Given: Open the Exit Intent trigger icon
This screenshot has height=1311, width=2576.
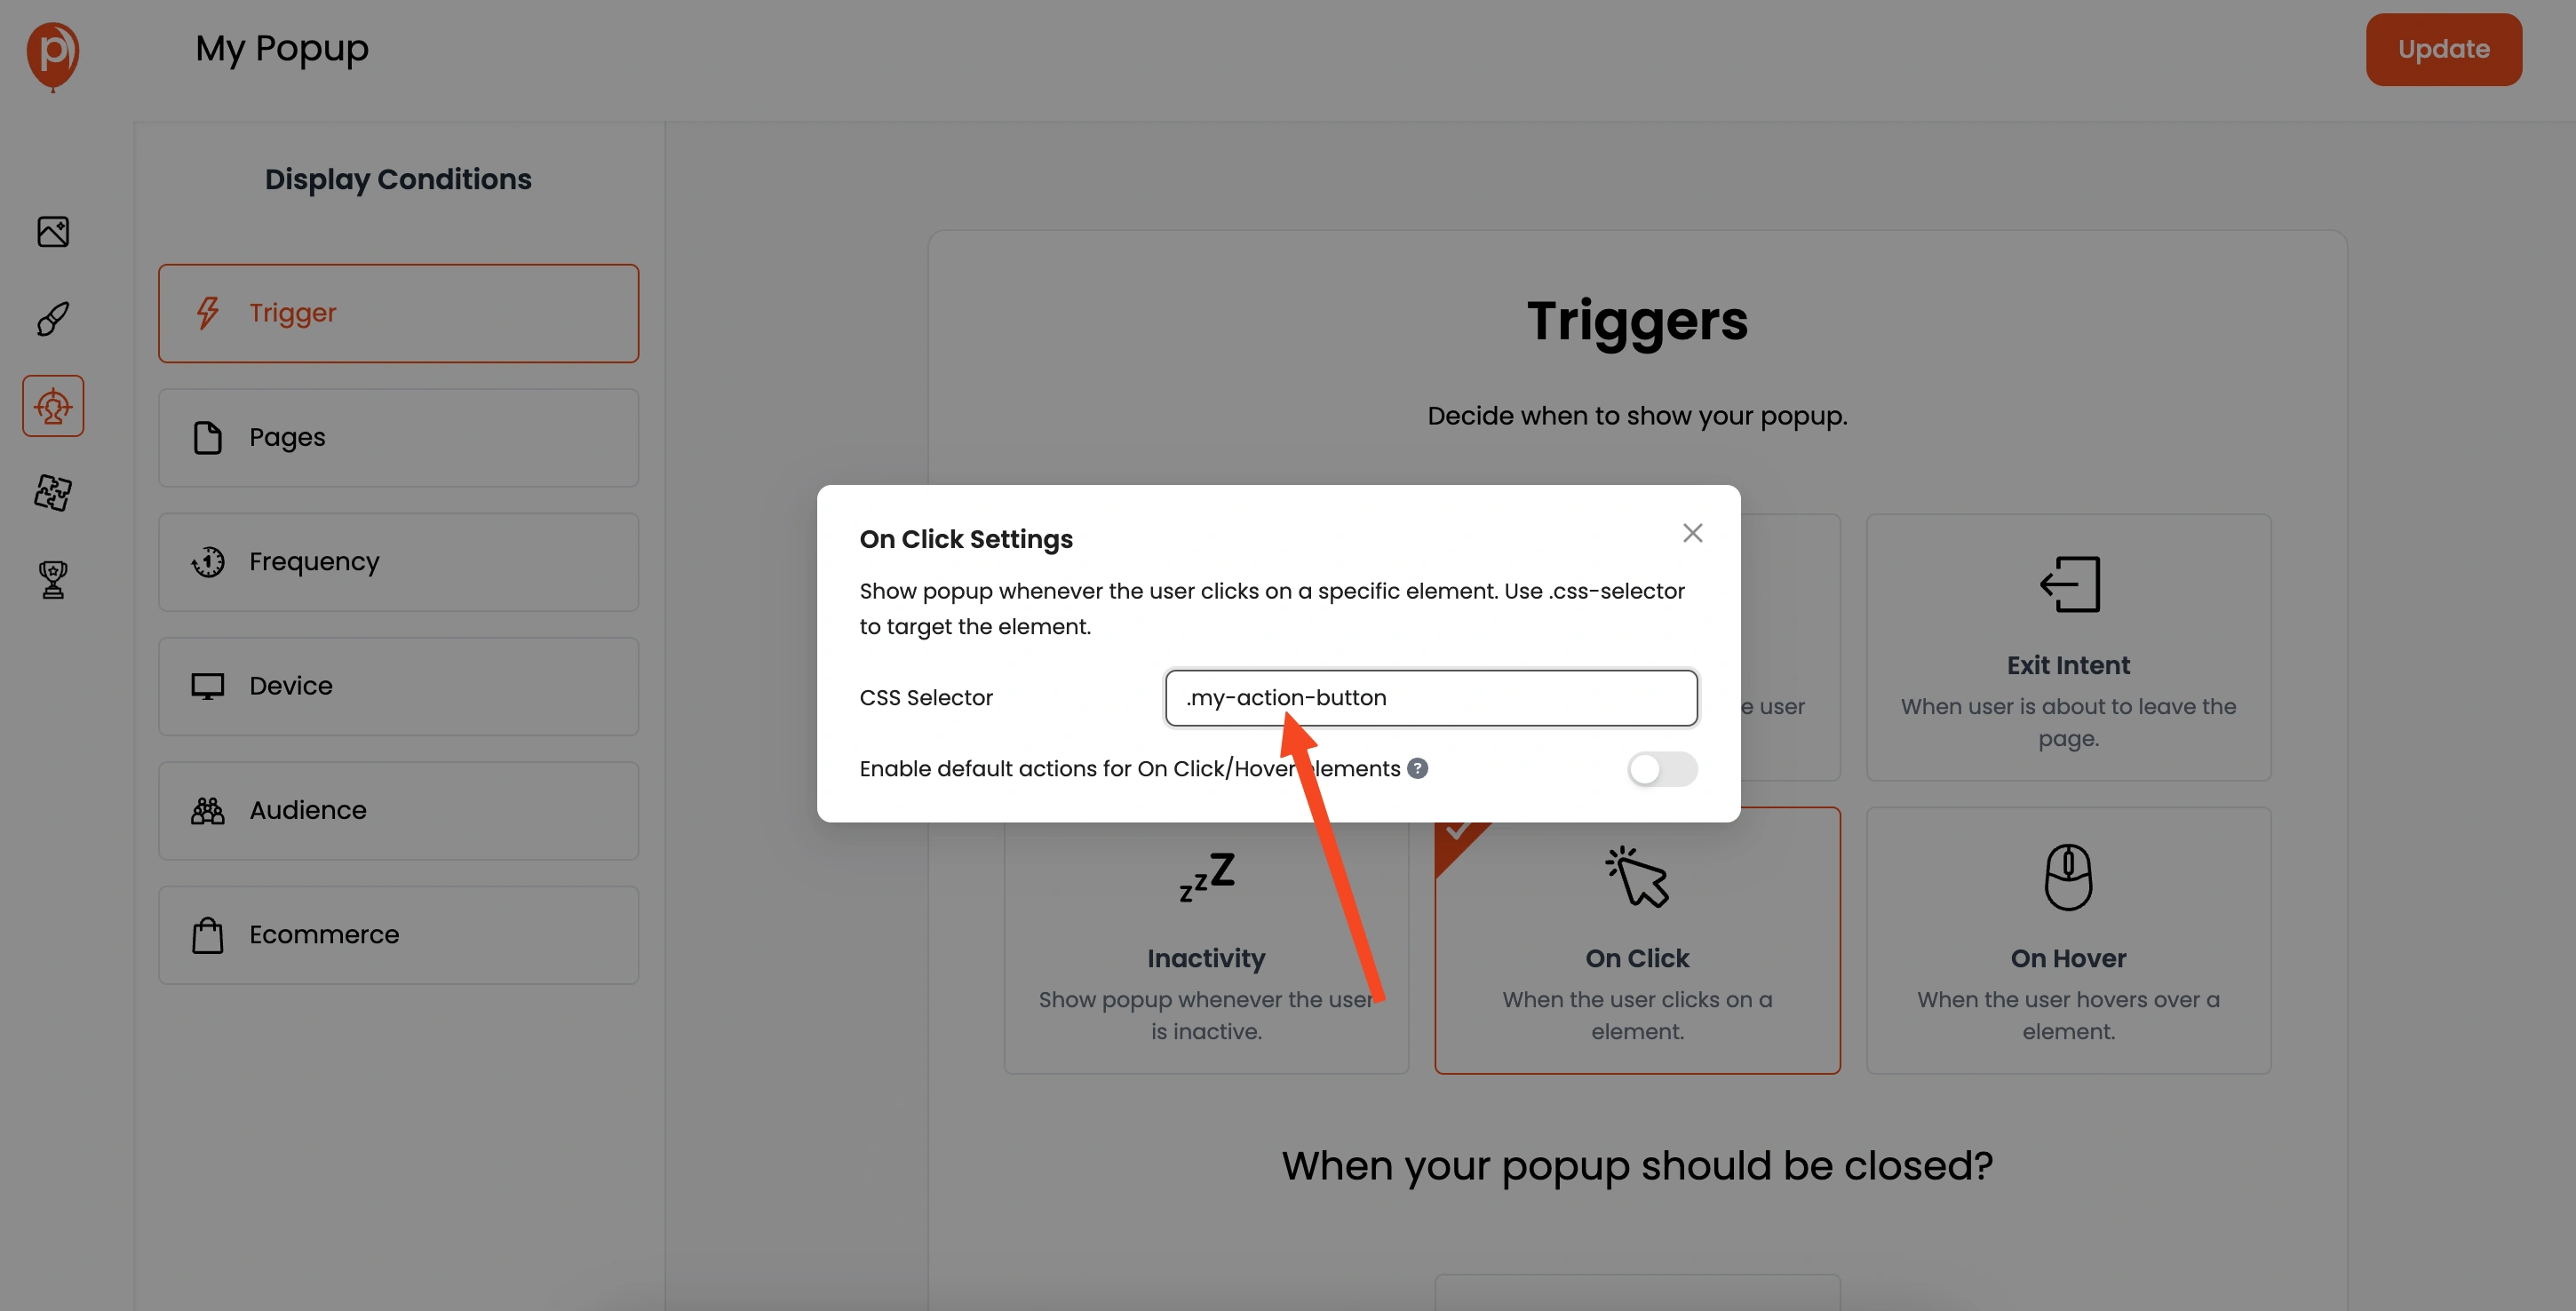Looking at the screenshot, I should (2070, 584).
